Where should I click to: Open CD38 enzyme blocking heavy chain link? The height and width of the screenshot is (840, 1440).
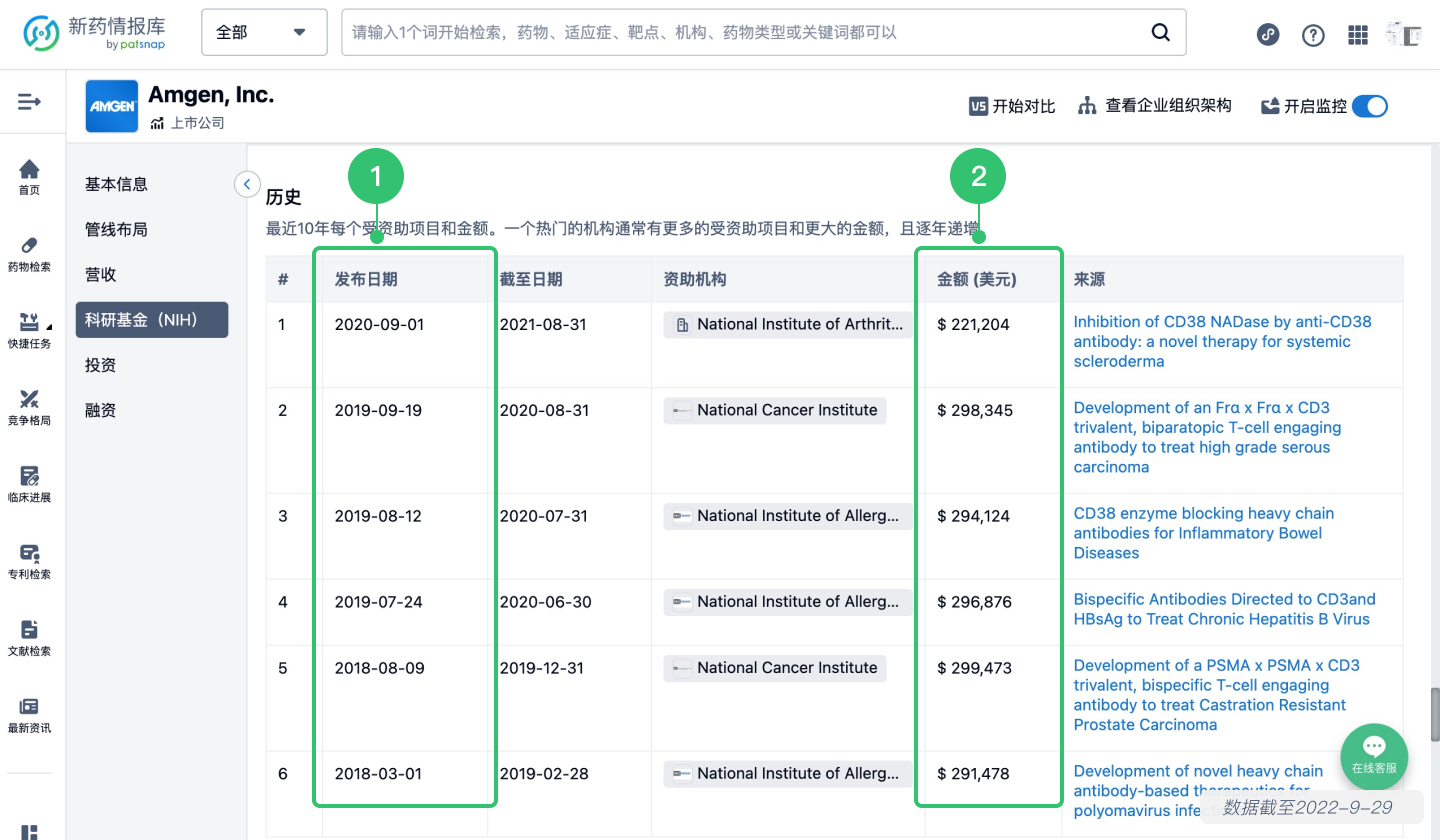click(1203, 533)
